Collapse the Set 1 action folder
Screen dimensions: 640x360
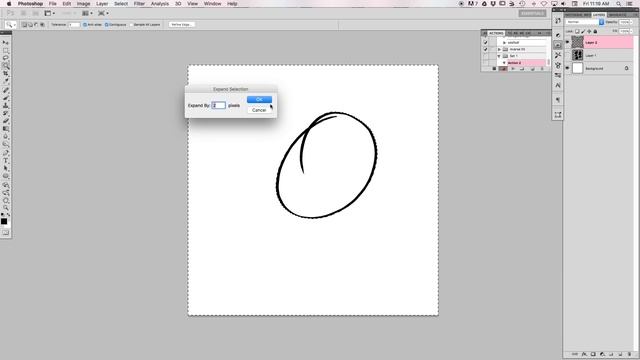click(499, 56)
